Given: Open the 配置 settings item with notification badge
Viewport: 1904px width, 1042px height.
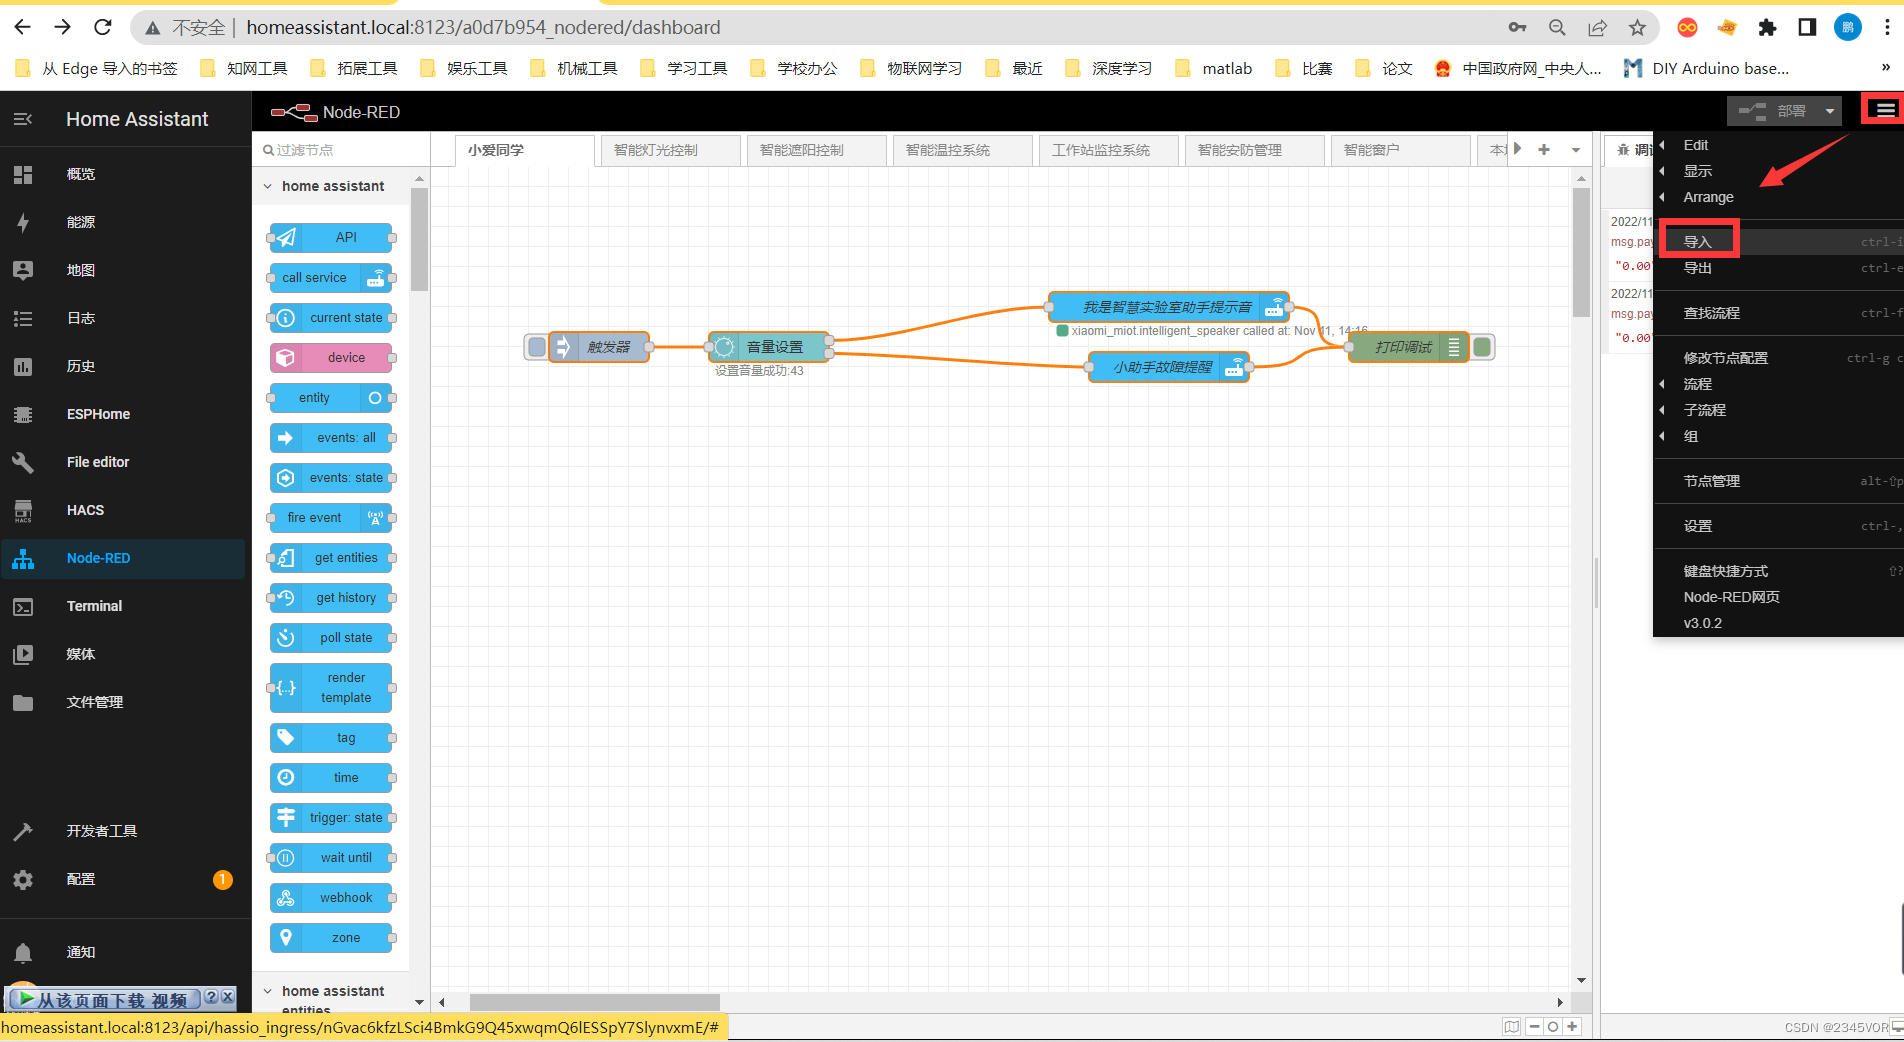Looking at the screenshot, I should [x=81, y=879].
